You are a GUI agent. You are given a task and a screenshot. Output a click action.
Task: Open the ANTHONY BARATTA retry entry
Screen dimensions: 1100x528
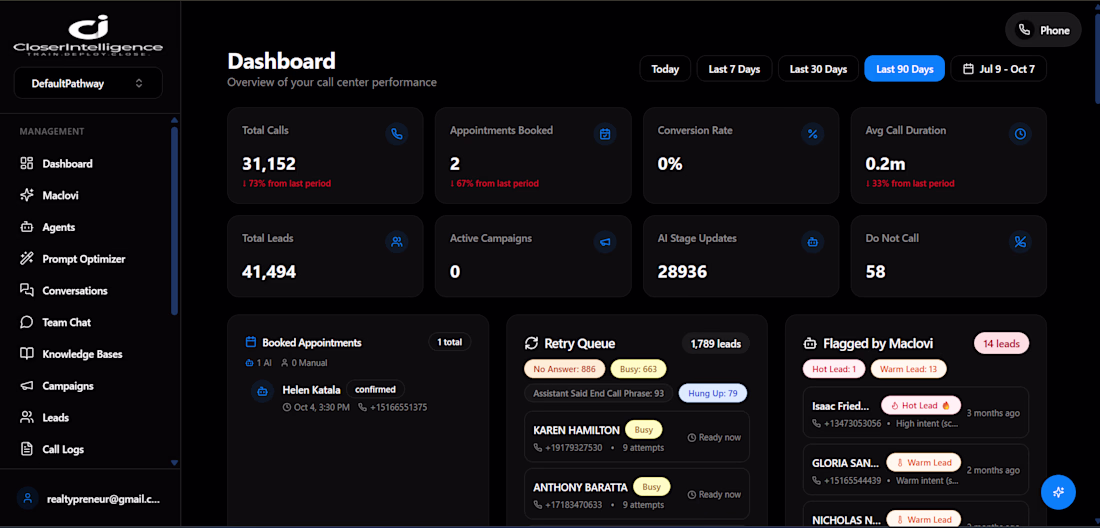coord(637,494)
